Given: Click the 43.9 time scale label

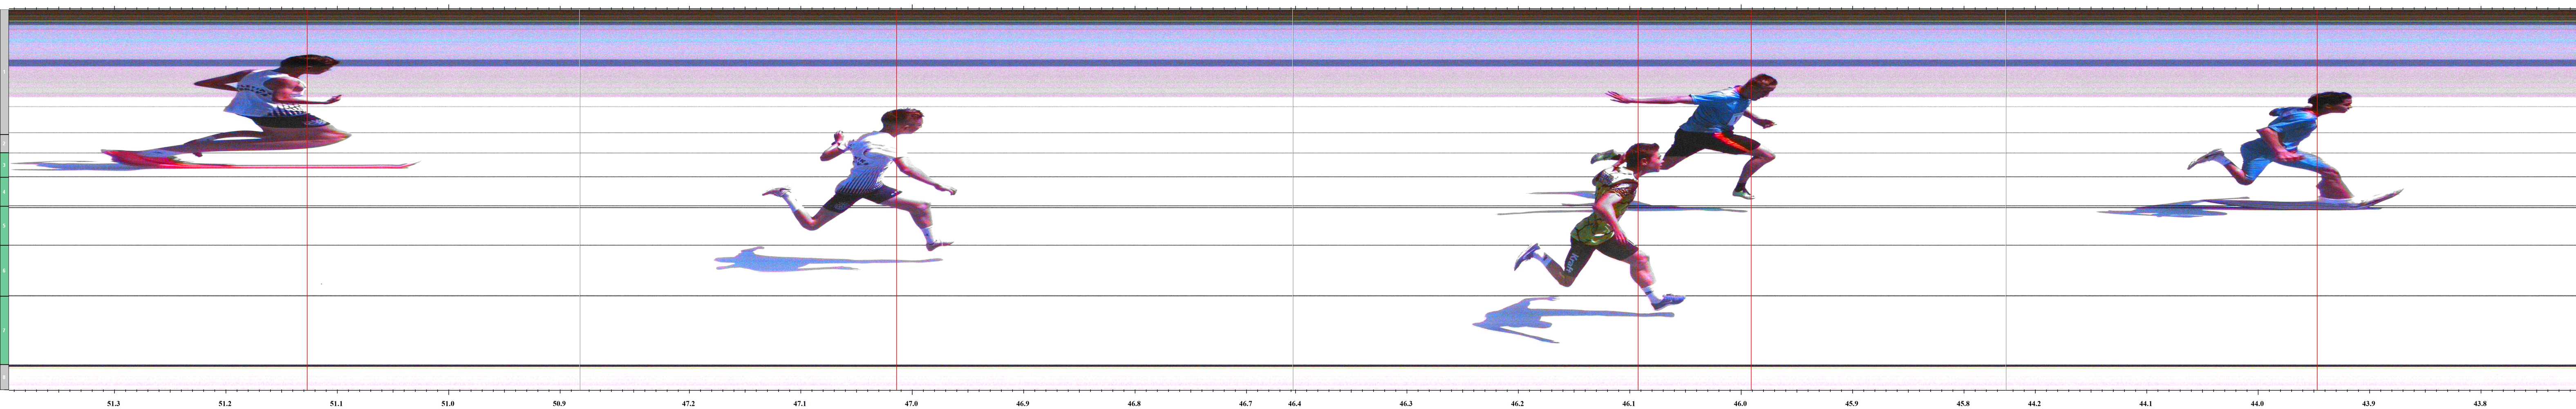Looking at the screenshot, I should coord(2369,404).
